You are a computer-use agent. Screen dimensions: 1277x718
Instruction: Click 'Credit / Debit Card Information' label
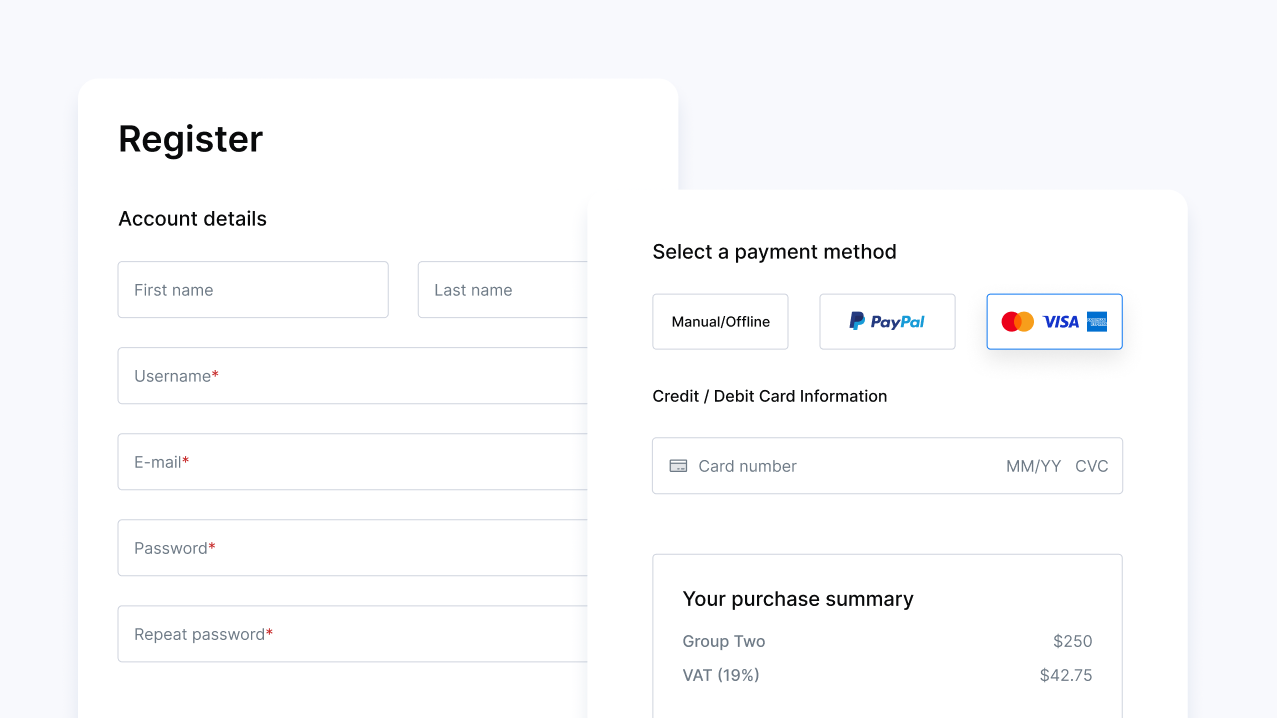coord(770,396)
